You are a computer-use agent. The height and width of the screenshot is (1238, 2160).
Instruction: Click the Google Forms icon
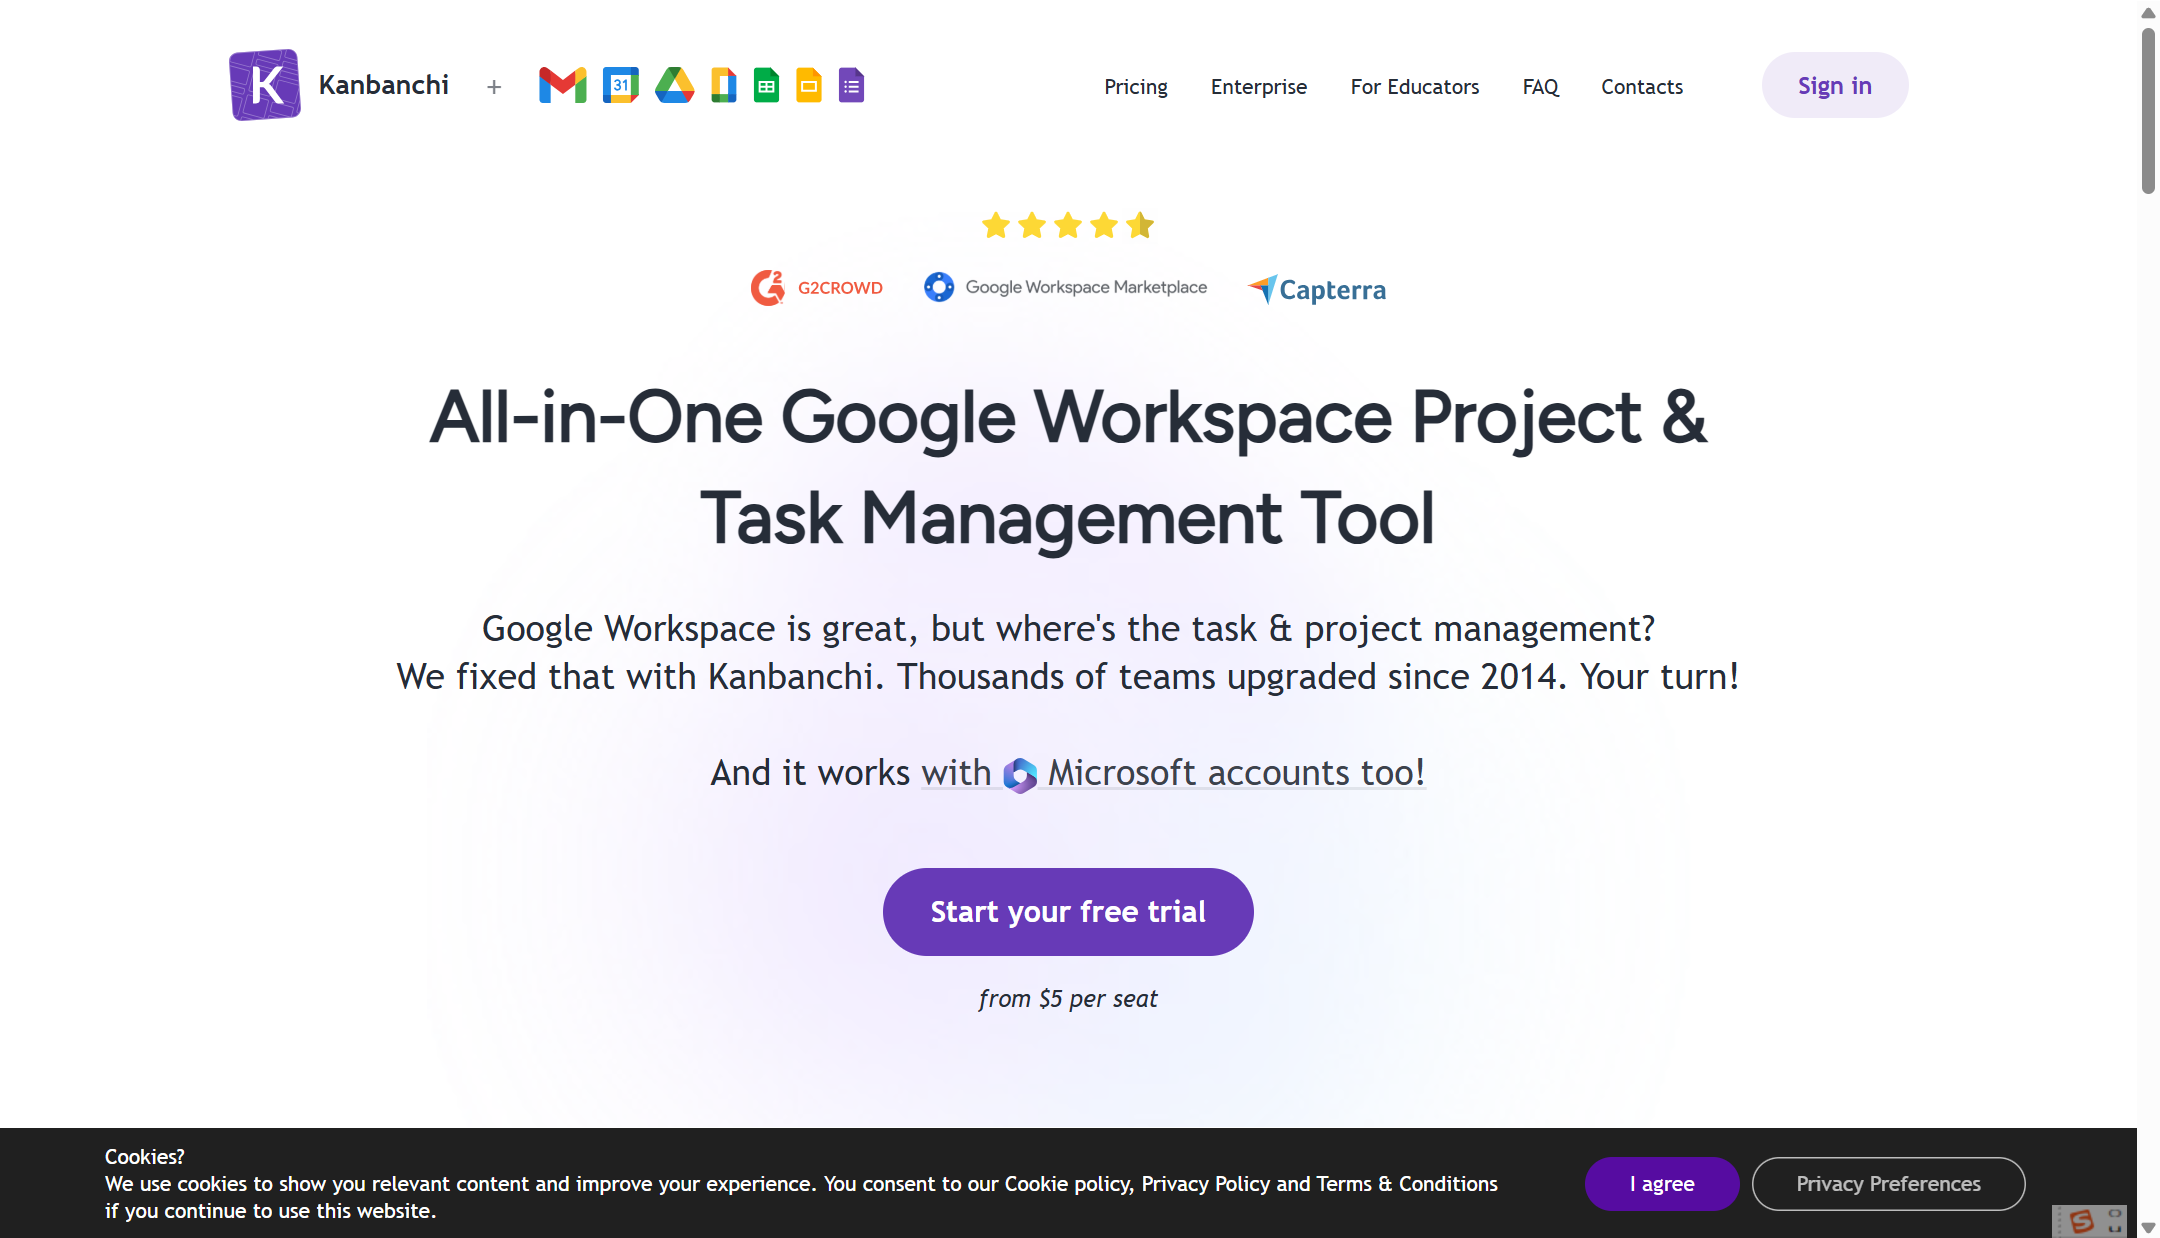tap(851, 85)
